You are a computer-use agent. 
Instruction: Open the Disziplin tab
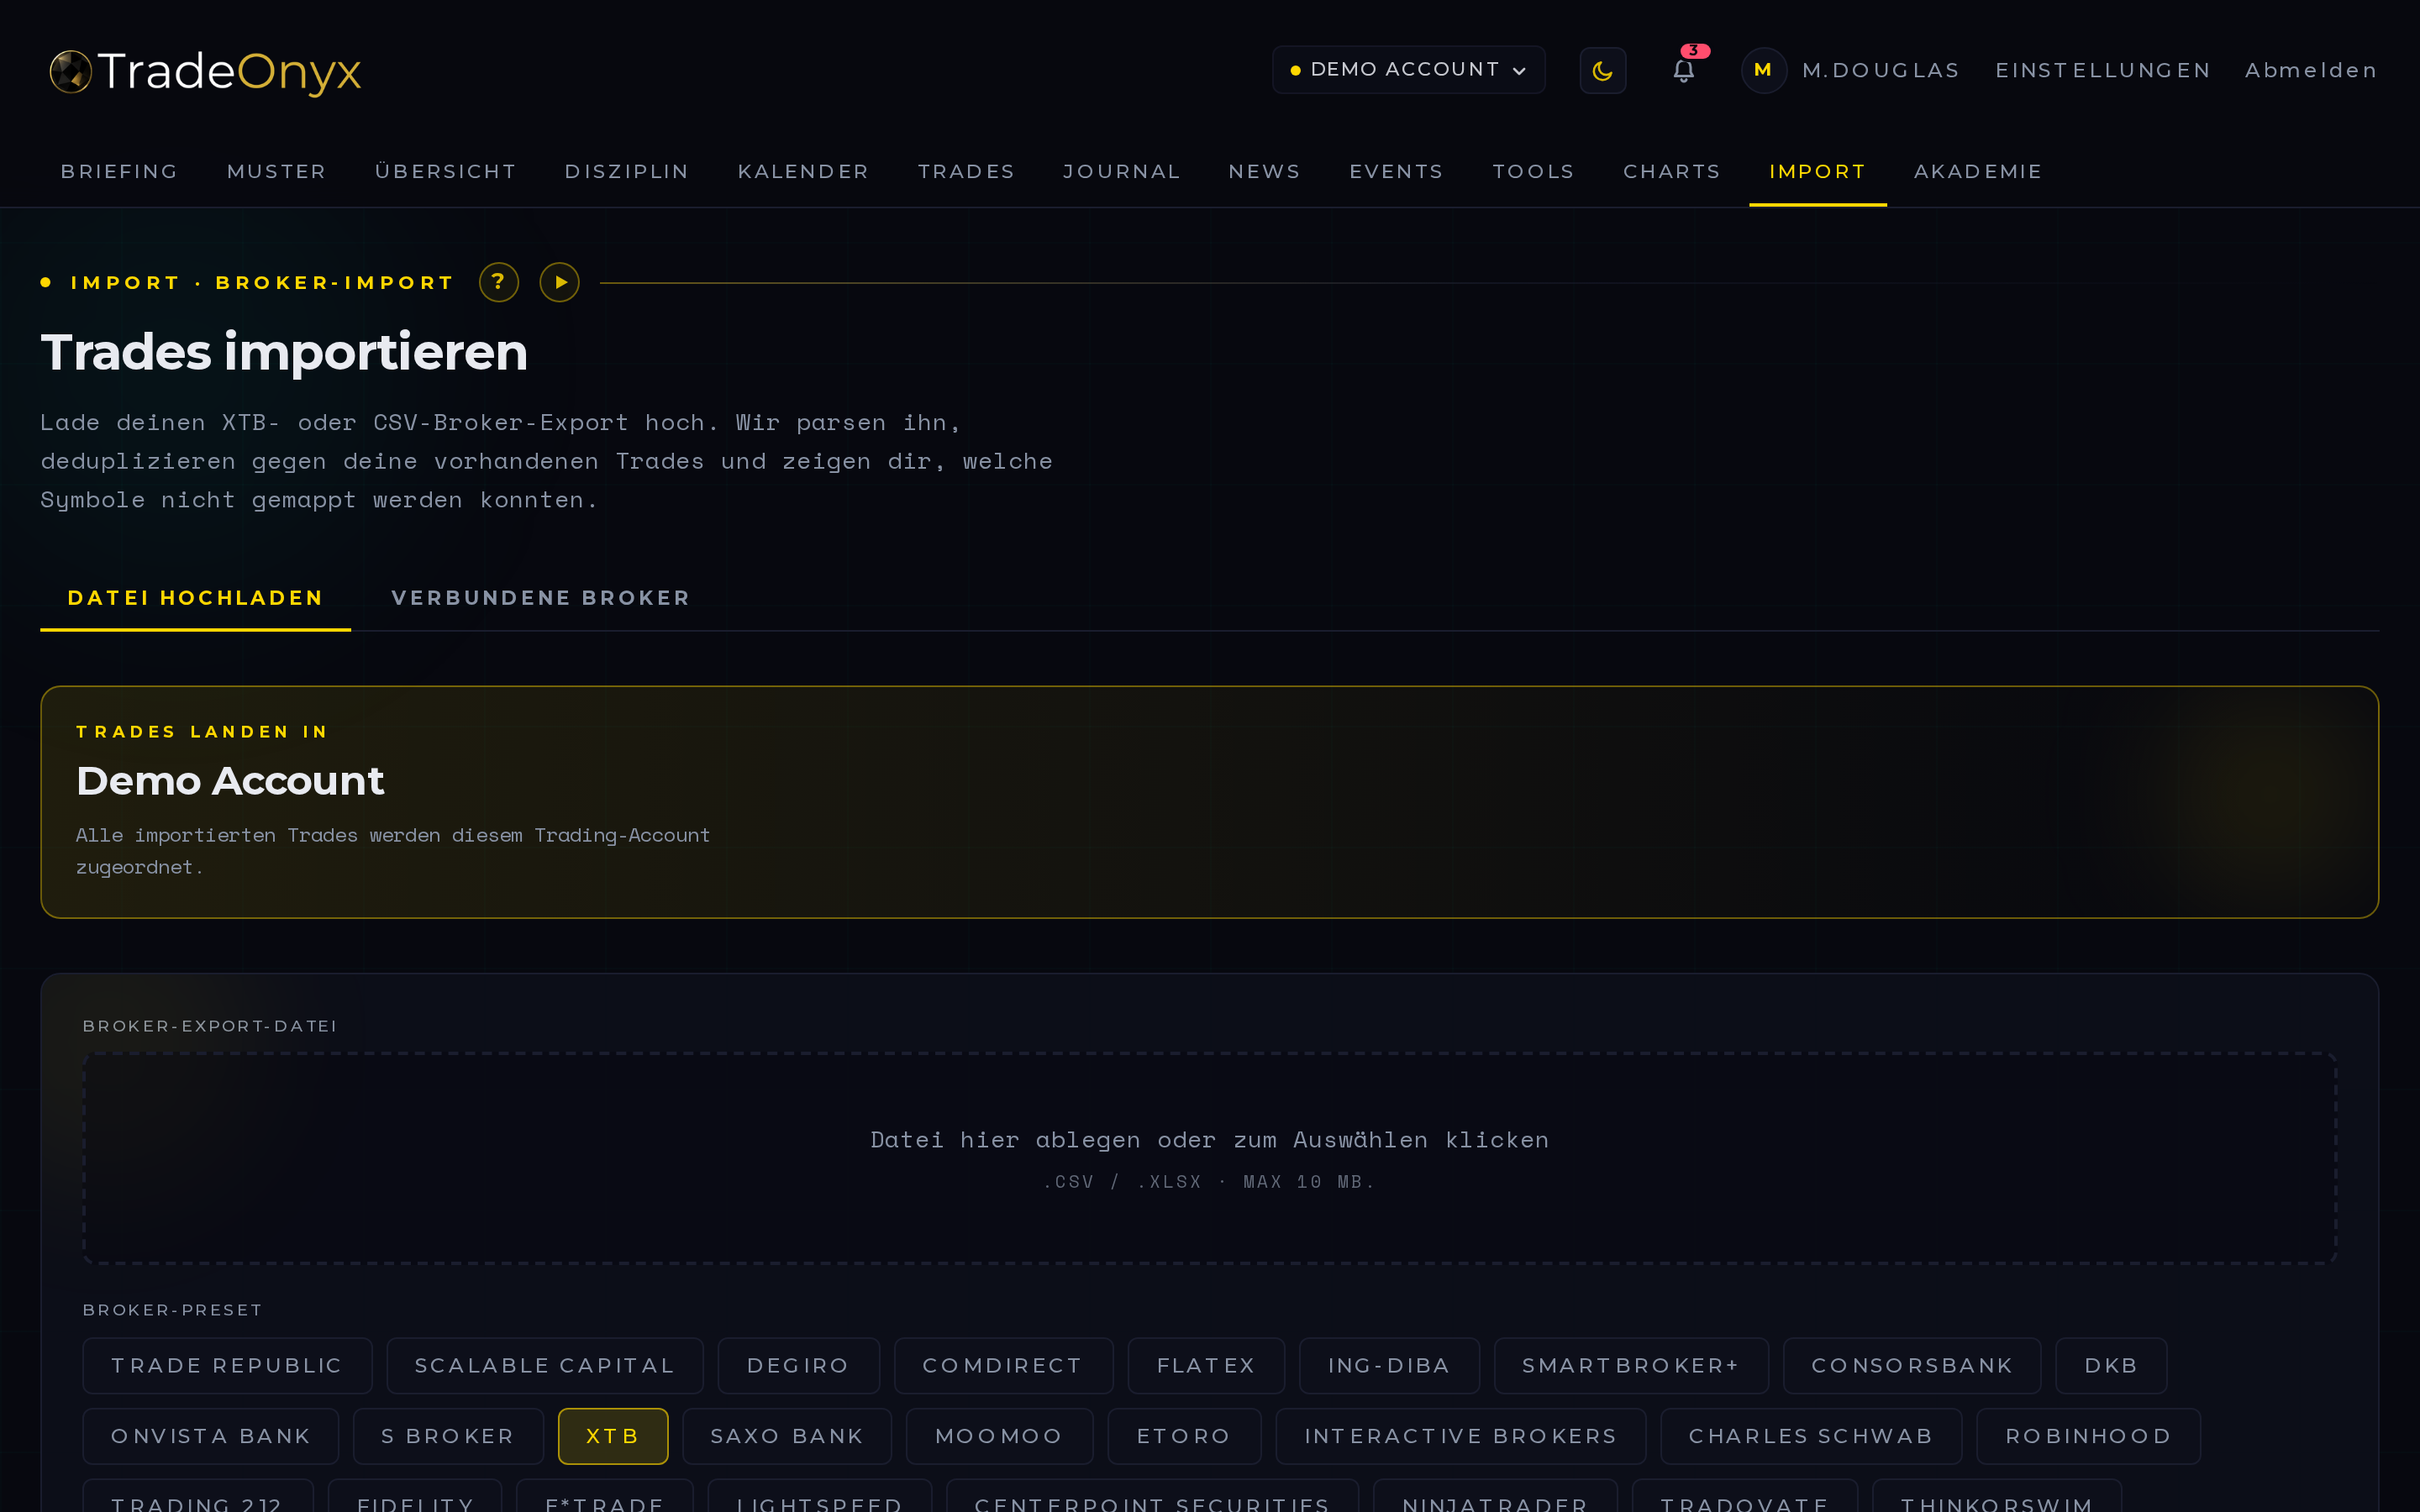(627, 171)
